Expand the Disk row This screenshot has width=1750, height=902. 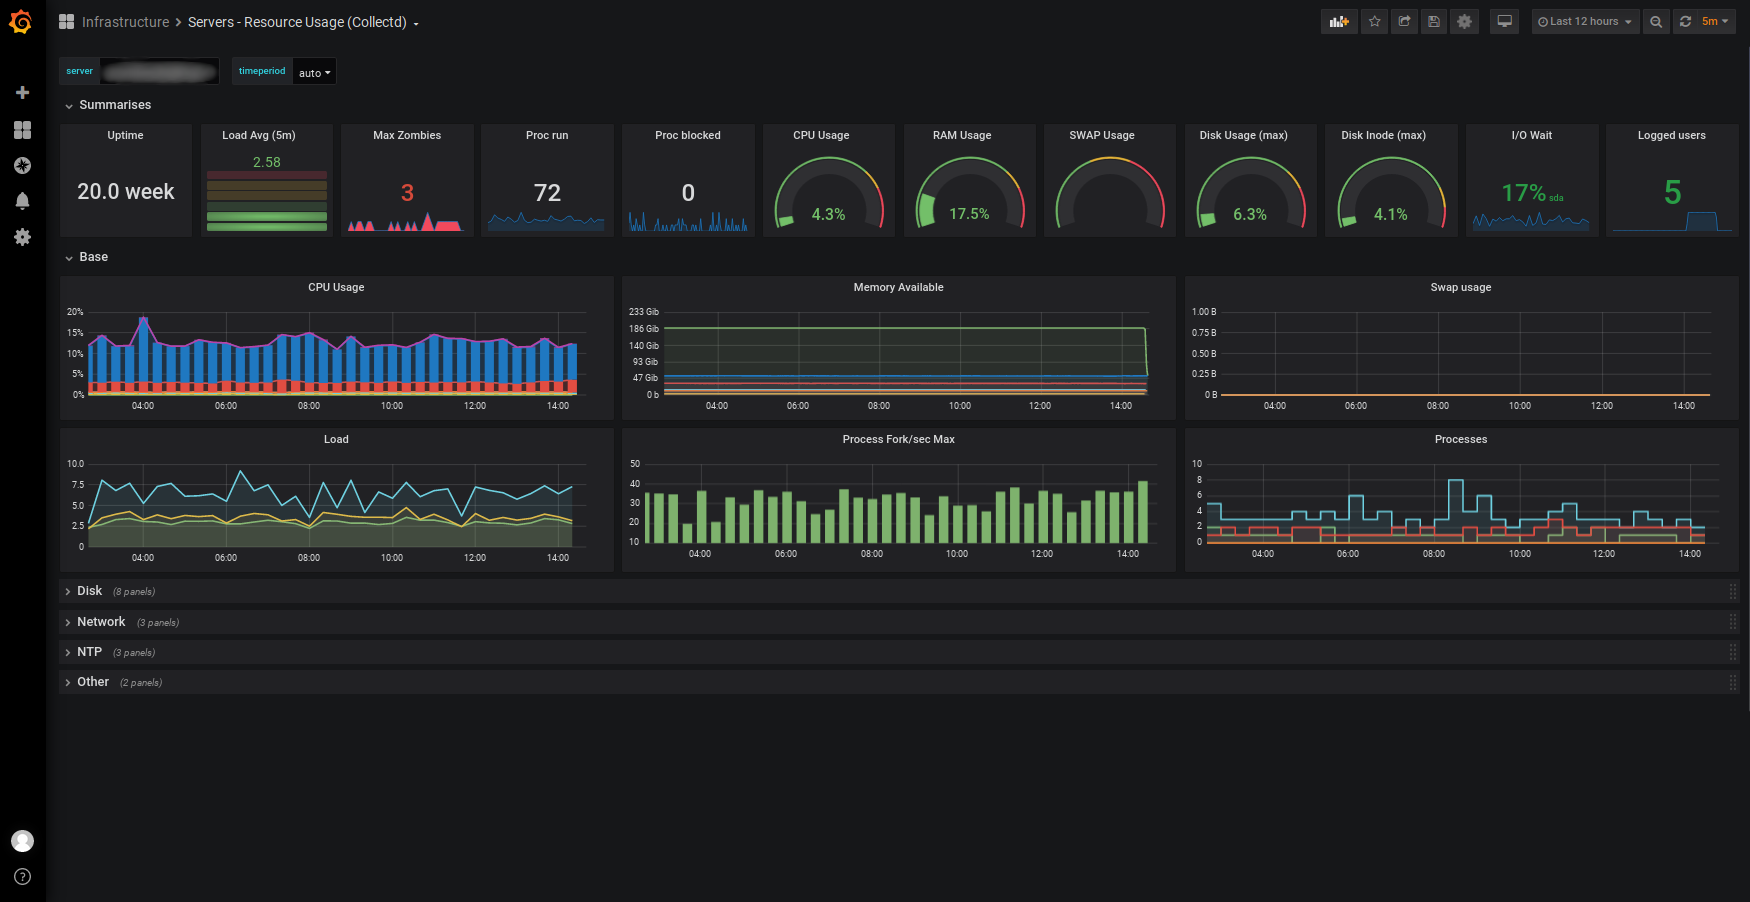point(89,591)
